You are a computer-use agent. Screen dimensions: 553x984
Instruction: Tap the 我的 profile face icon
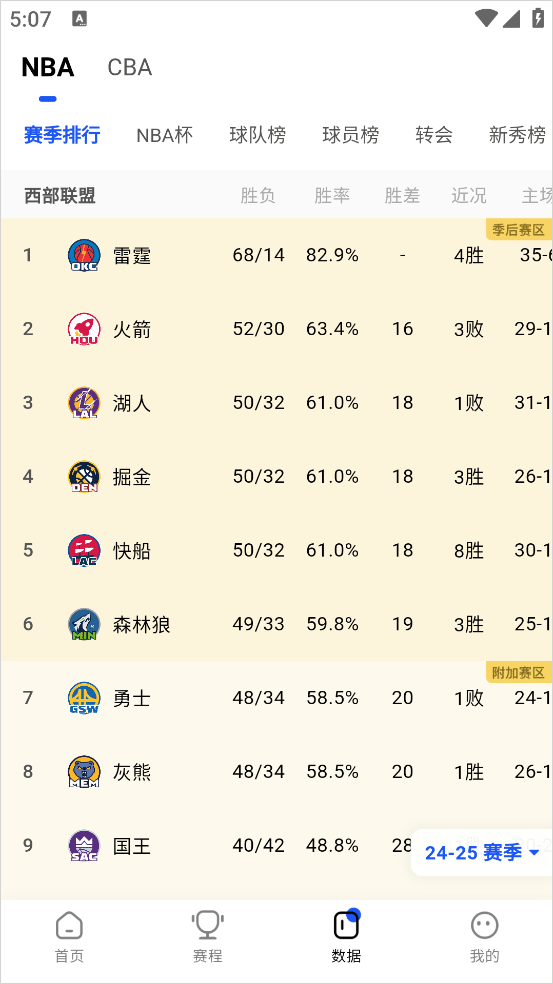(x=485, y=925)
